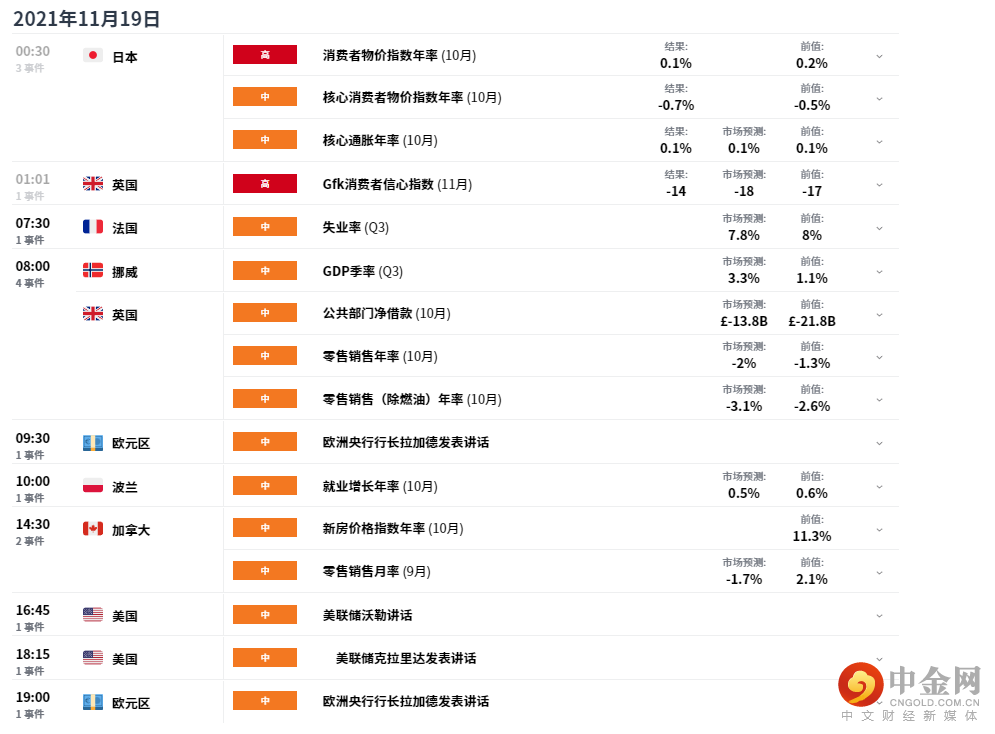Click orange 中 badge beside 公共部门净借款
This screenshot has width=995, height=734.
tap(265, 313)
